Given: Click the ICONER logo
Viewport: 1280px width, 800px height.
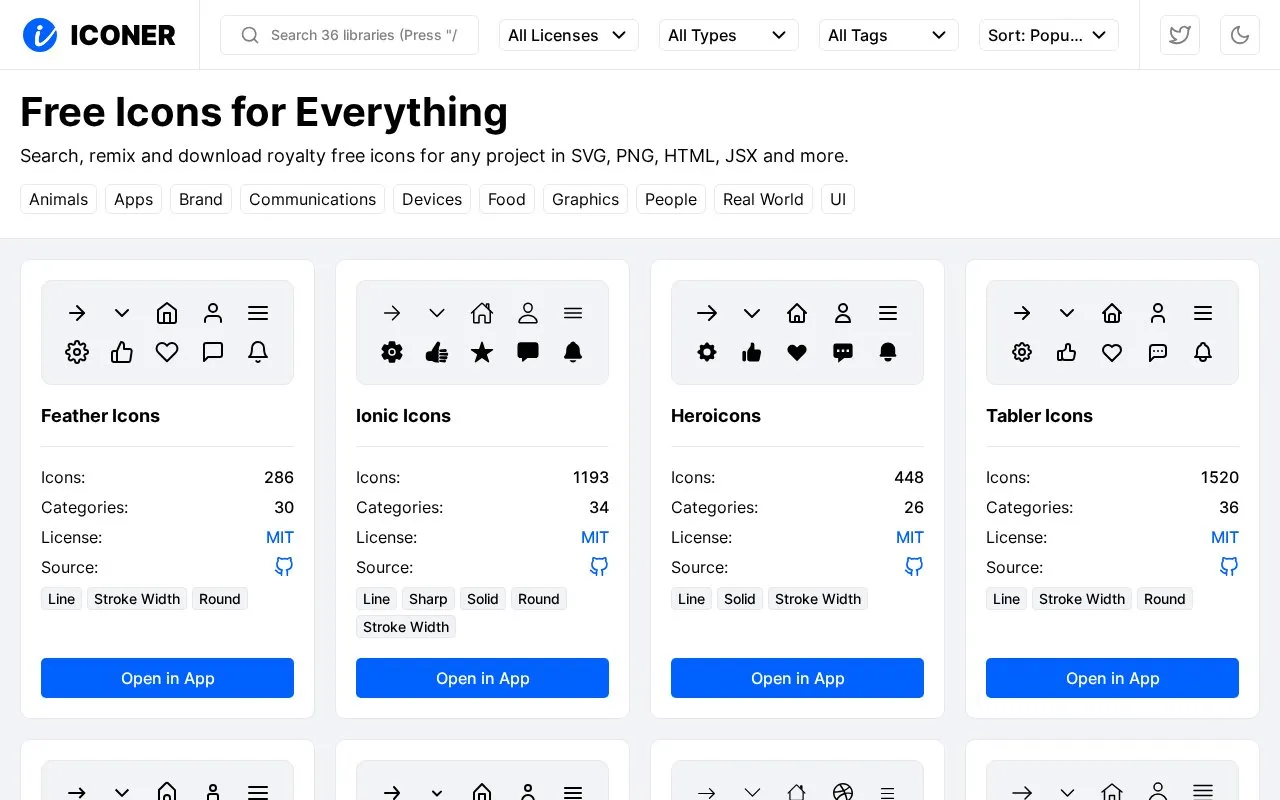Looking at the screenshot, I should pyautogui.click(x=99, y=35).
